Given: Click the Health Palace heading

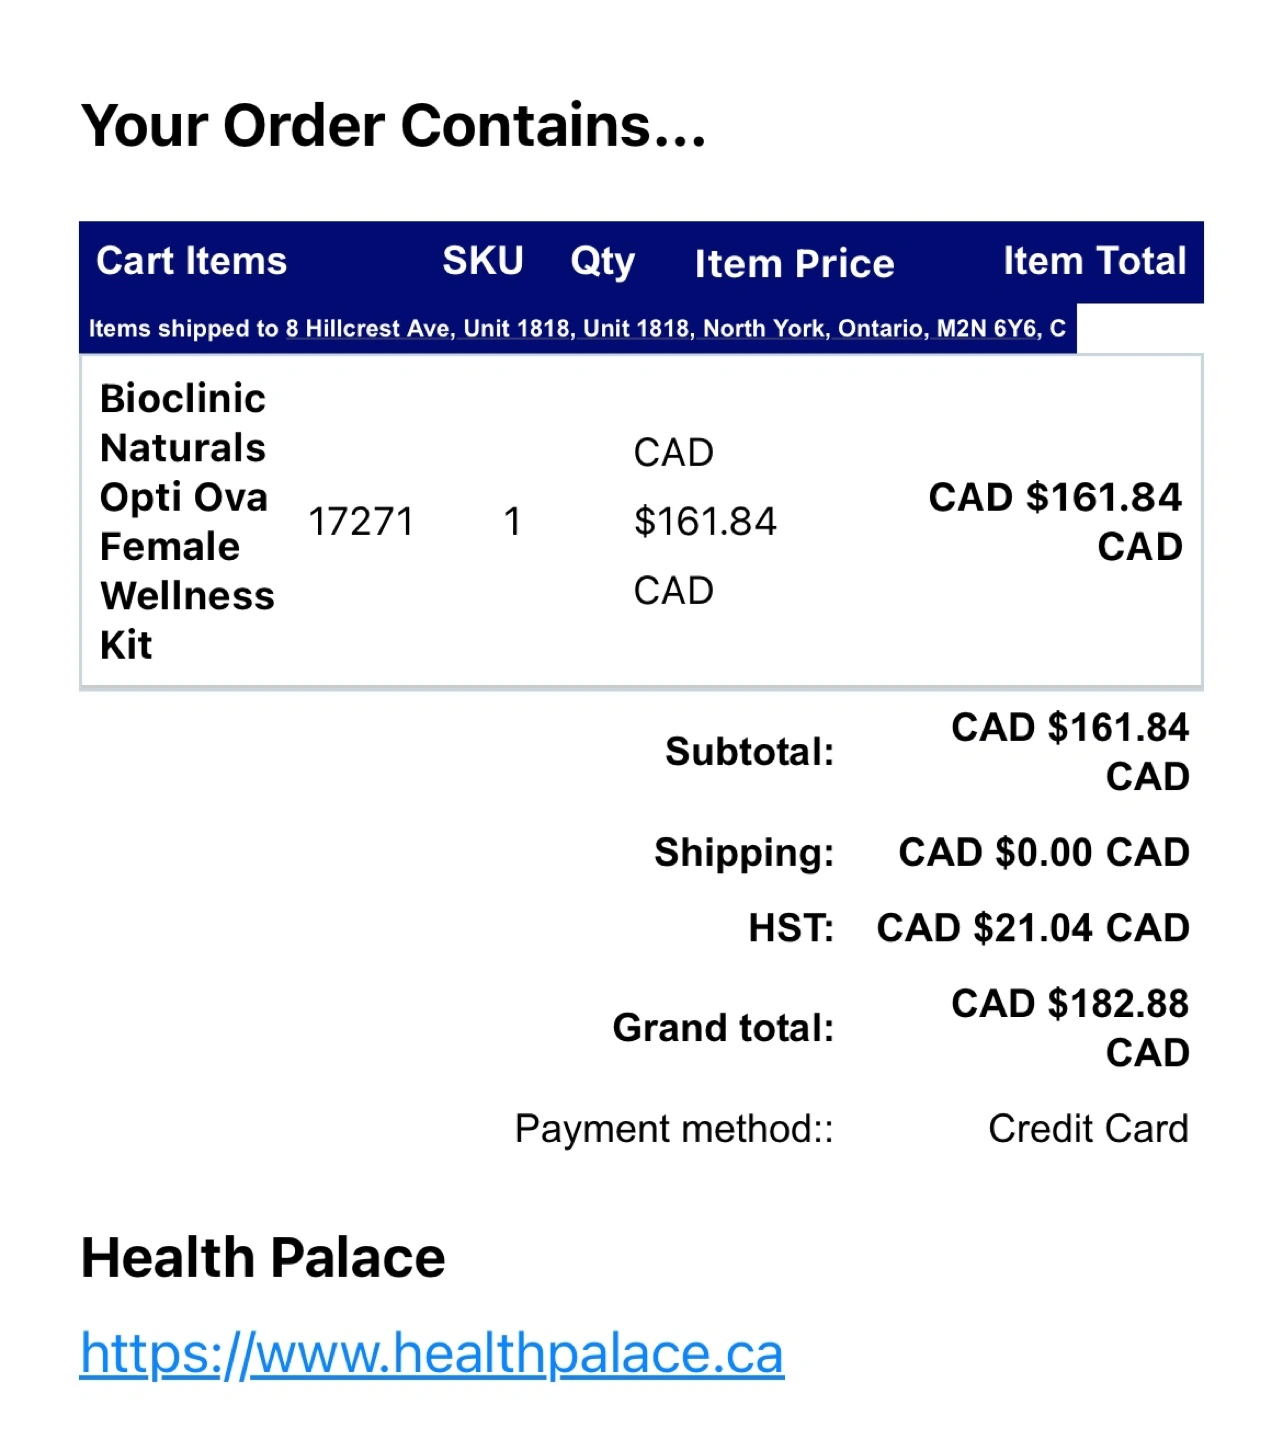Looking at the screenshot, I should (263, 1257).
